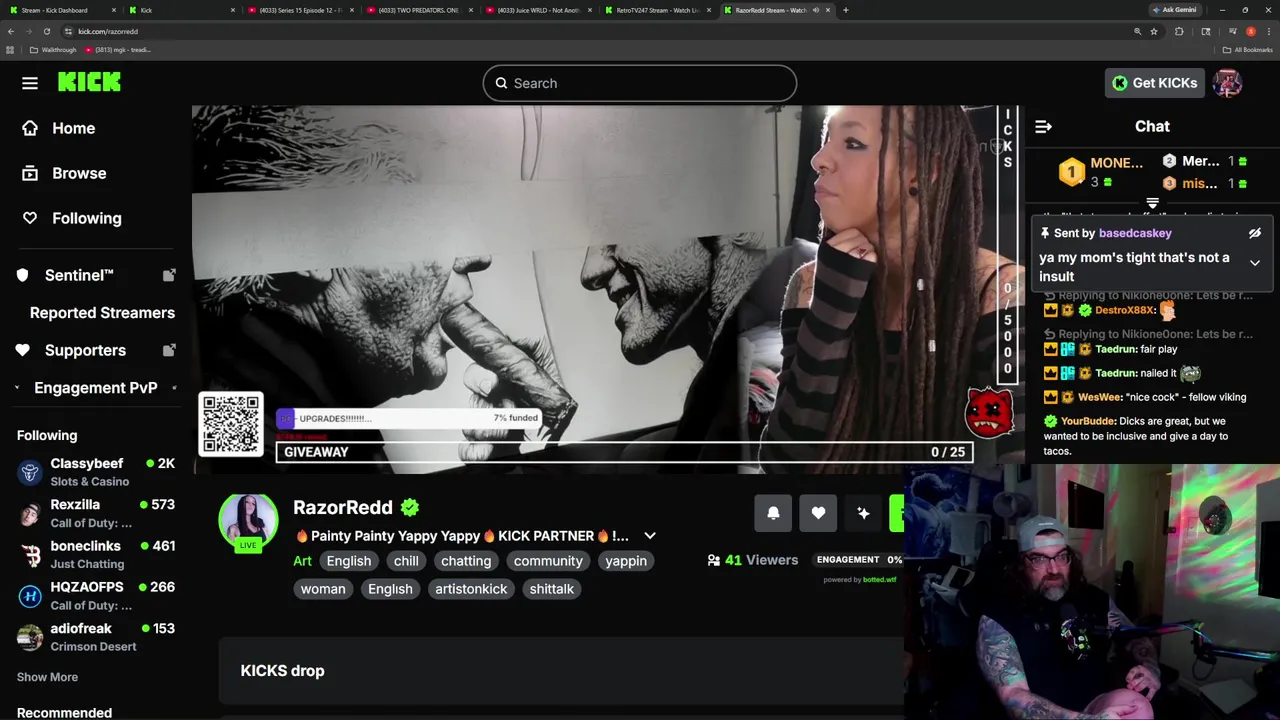Click the browser reload icon

[x=46, y=31]
